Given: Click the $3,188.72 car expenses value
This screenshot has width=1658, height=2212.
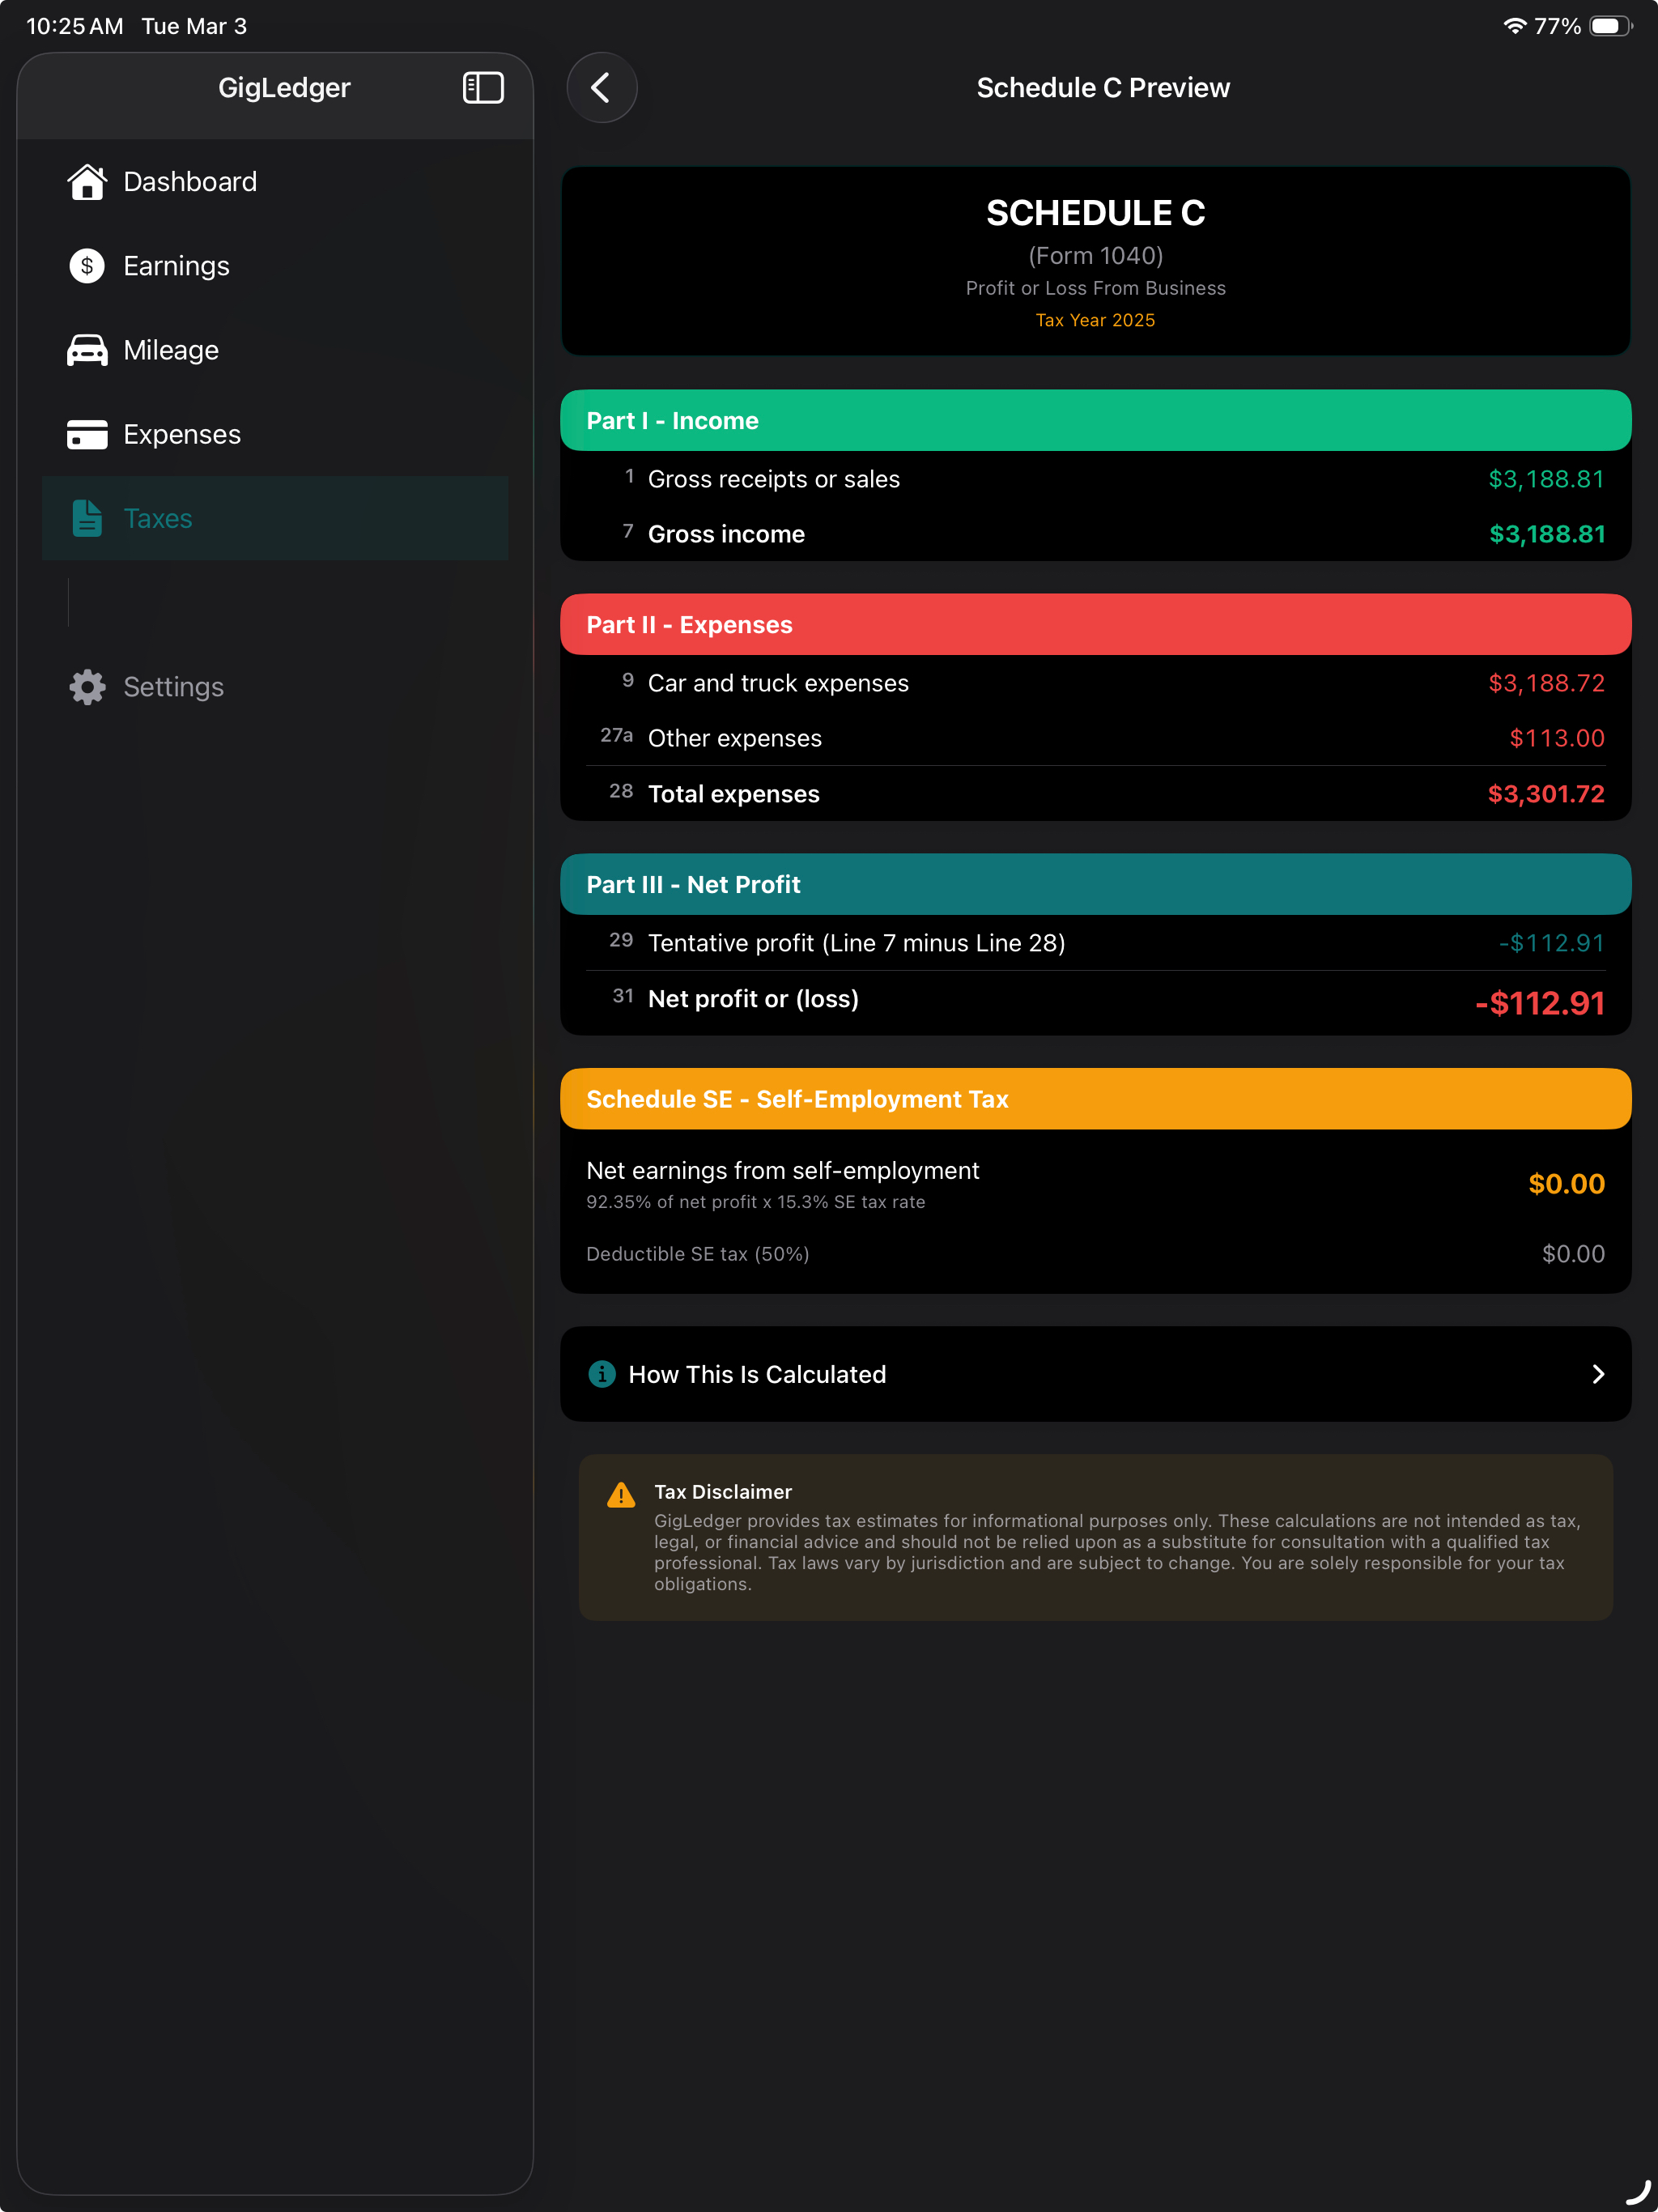Looking at the screenshot, I should pos(1546,683).
